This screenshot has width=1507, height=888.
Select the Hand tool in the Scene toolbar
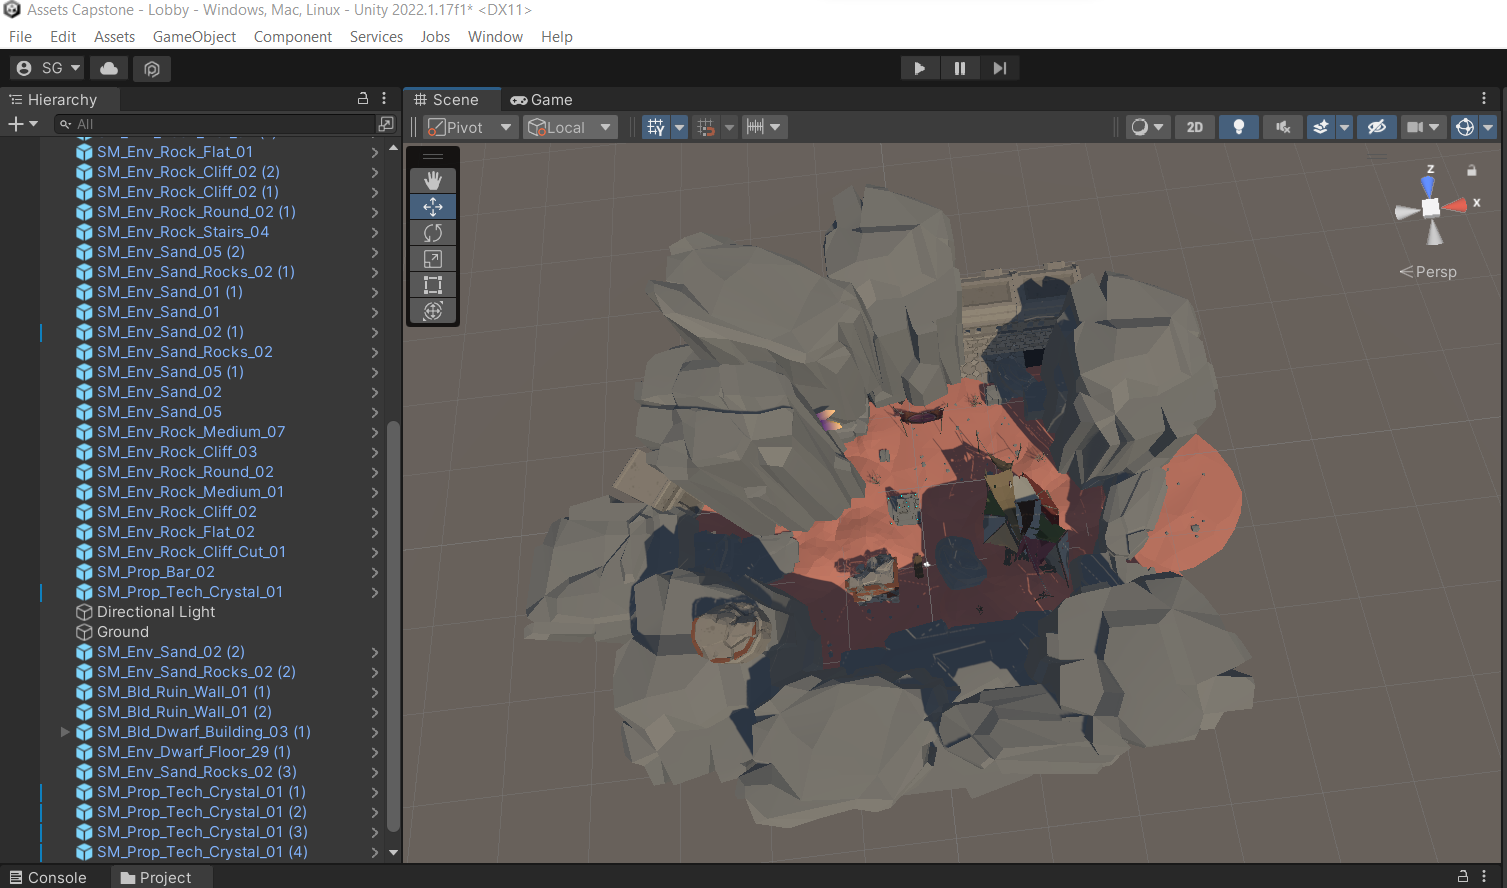(x=432, y=180)
